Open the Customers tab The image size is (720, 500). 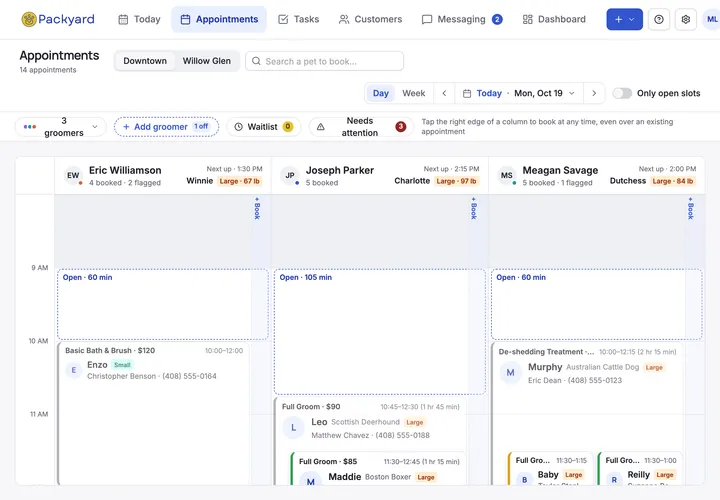pos(371,19)
